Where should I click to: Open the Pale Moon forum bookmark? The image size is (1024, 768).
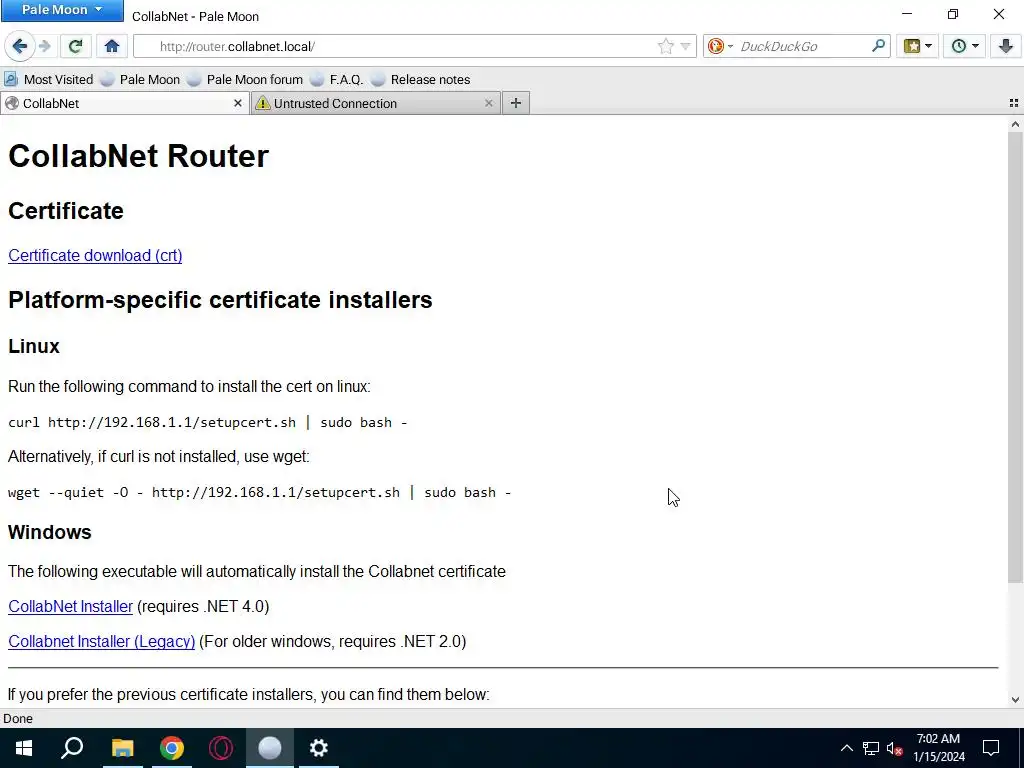245,80
